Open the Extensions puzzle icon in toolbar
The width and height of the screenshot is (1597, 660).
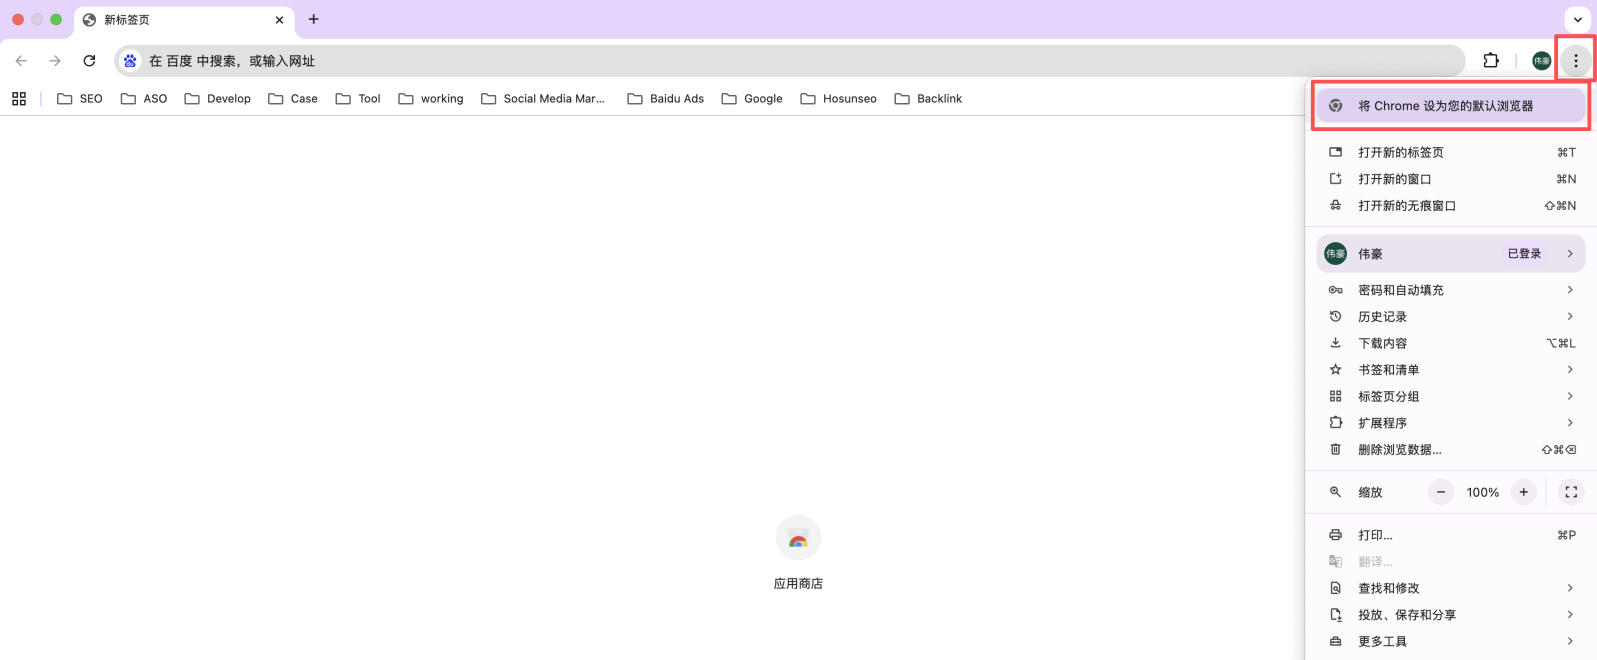click(1490, 61)
